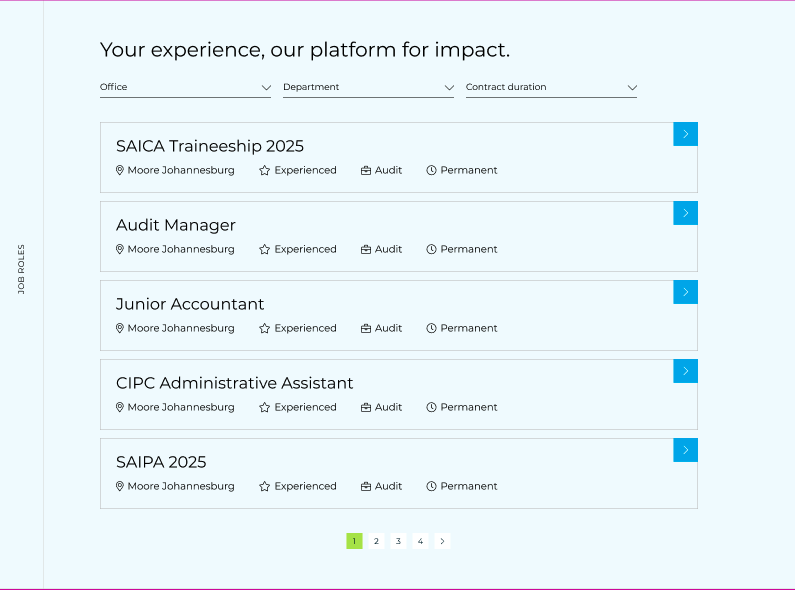This screenshot has height=590, width=795.
Task: Click the next page arrow in pagination
Action: point(442,541)
